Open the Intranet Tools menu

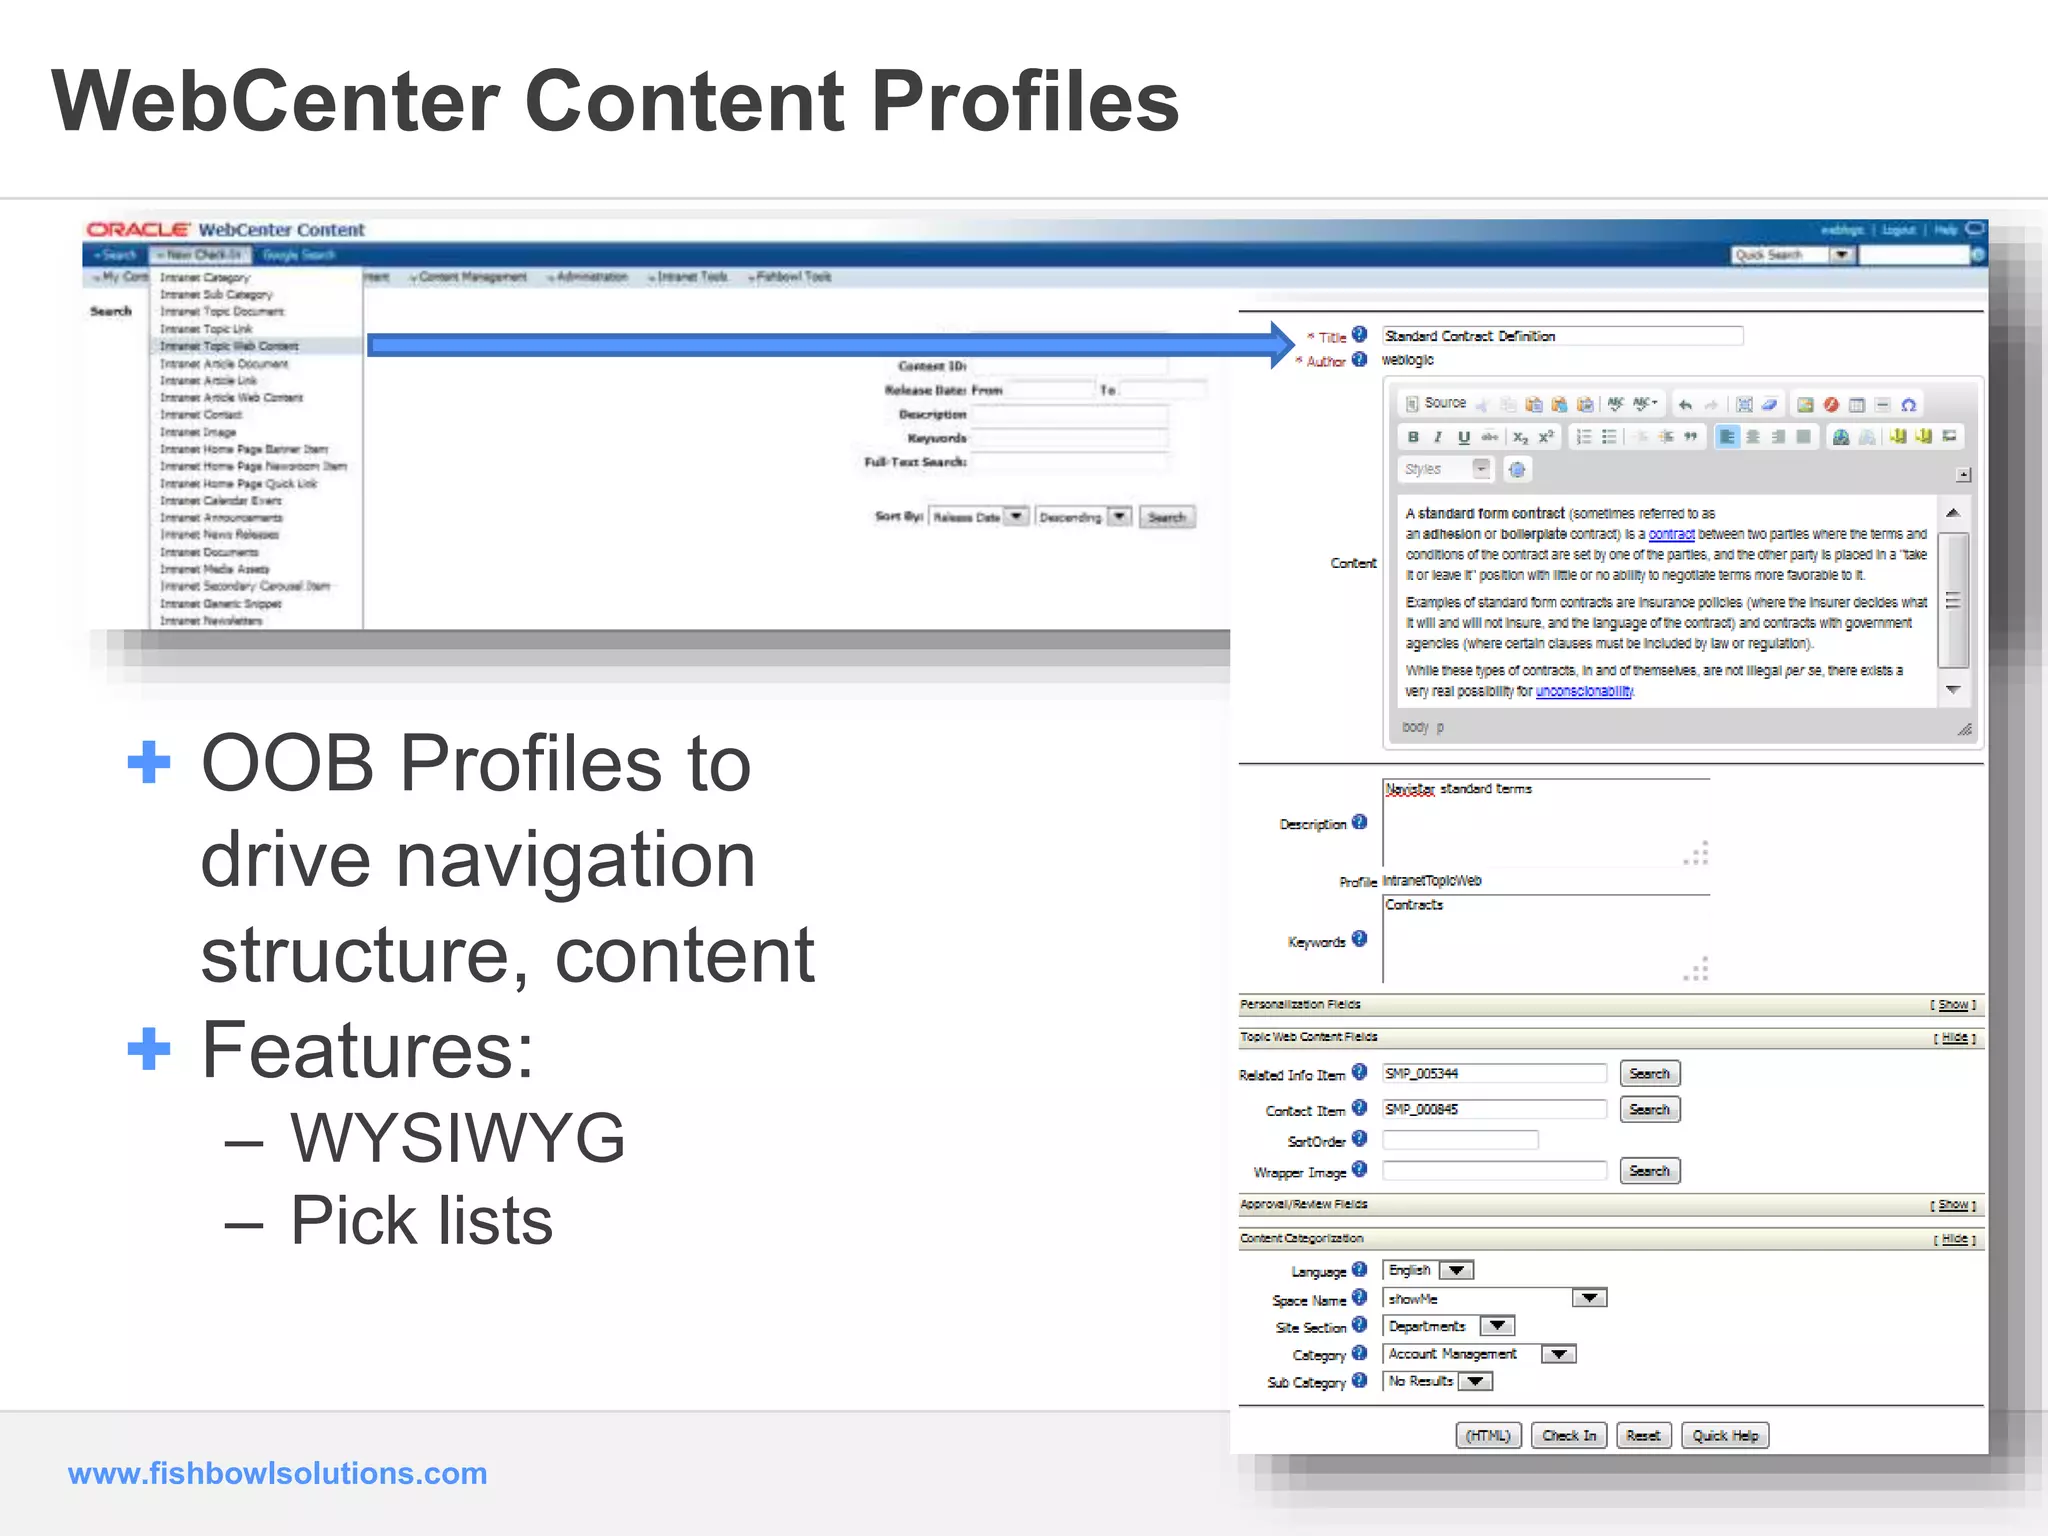click(688, 277)
